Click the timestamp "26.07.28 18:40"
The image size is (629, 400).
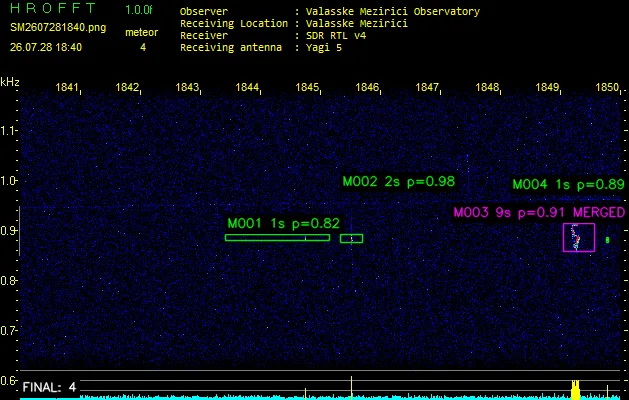[x=46, y=47]
